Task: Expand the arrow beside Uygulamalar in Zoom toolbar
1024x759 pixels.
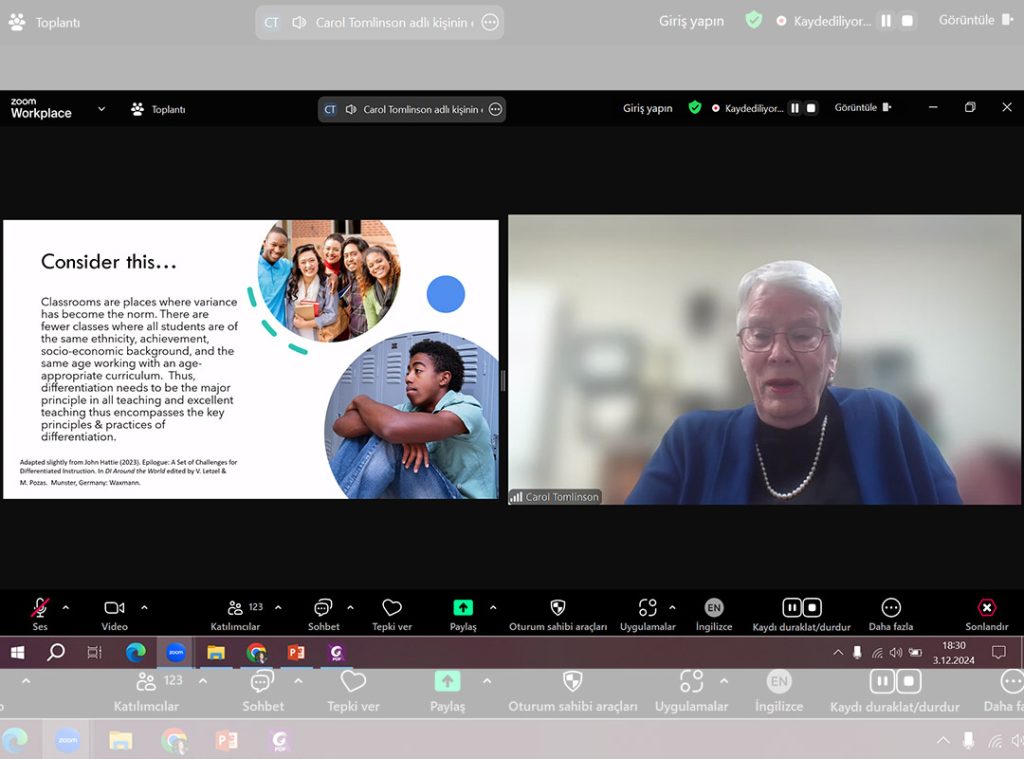Action: [x=672, y=607]
